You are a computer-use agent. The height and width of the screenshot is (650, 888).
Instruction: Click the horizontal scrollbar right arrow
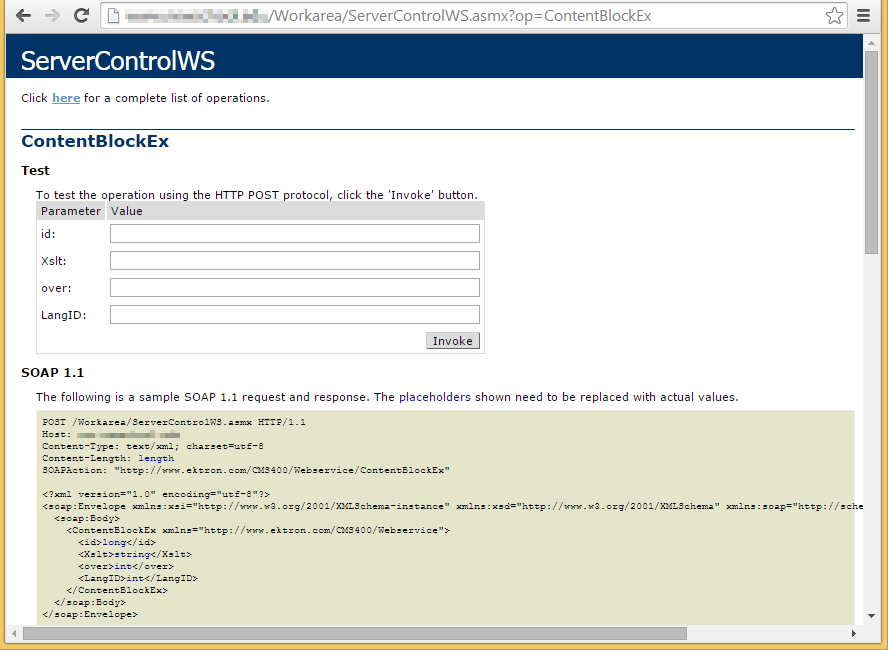click(853, 633)
